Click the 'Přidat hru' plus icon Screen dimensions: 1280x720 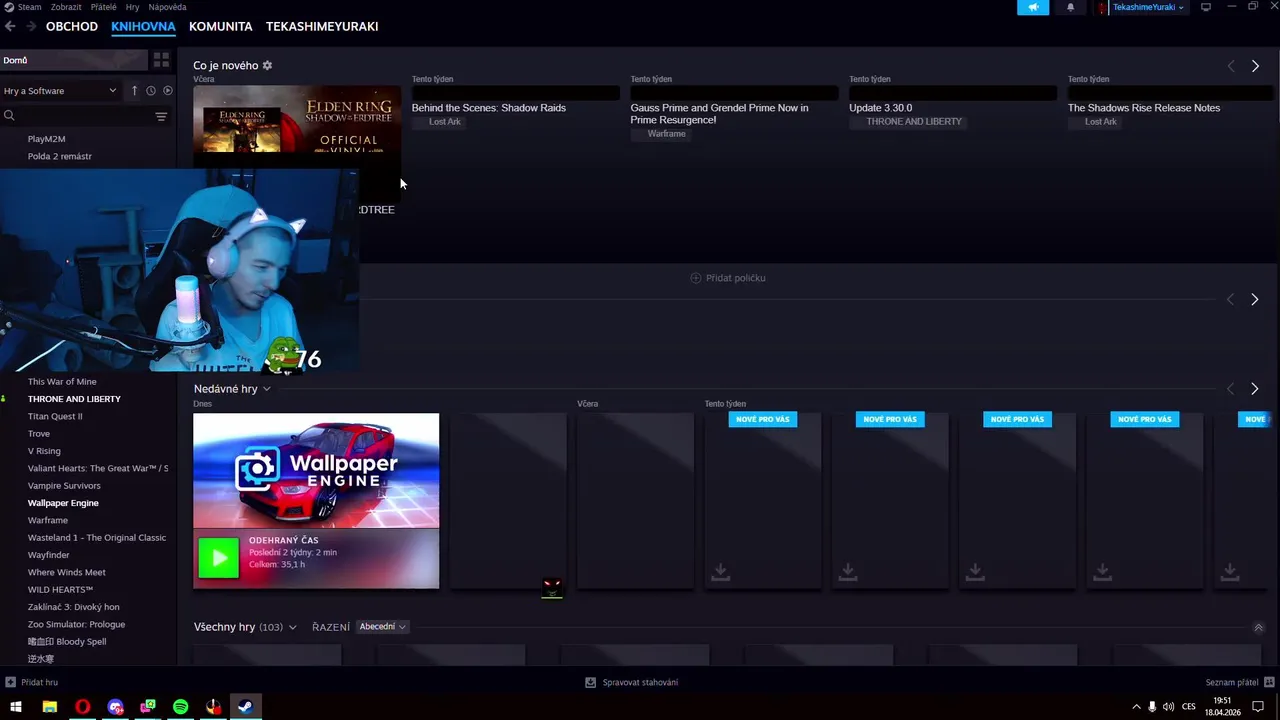tap(10, 682)
